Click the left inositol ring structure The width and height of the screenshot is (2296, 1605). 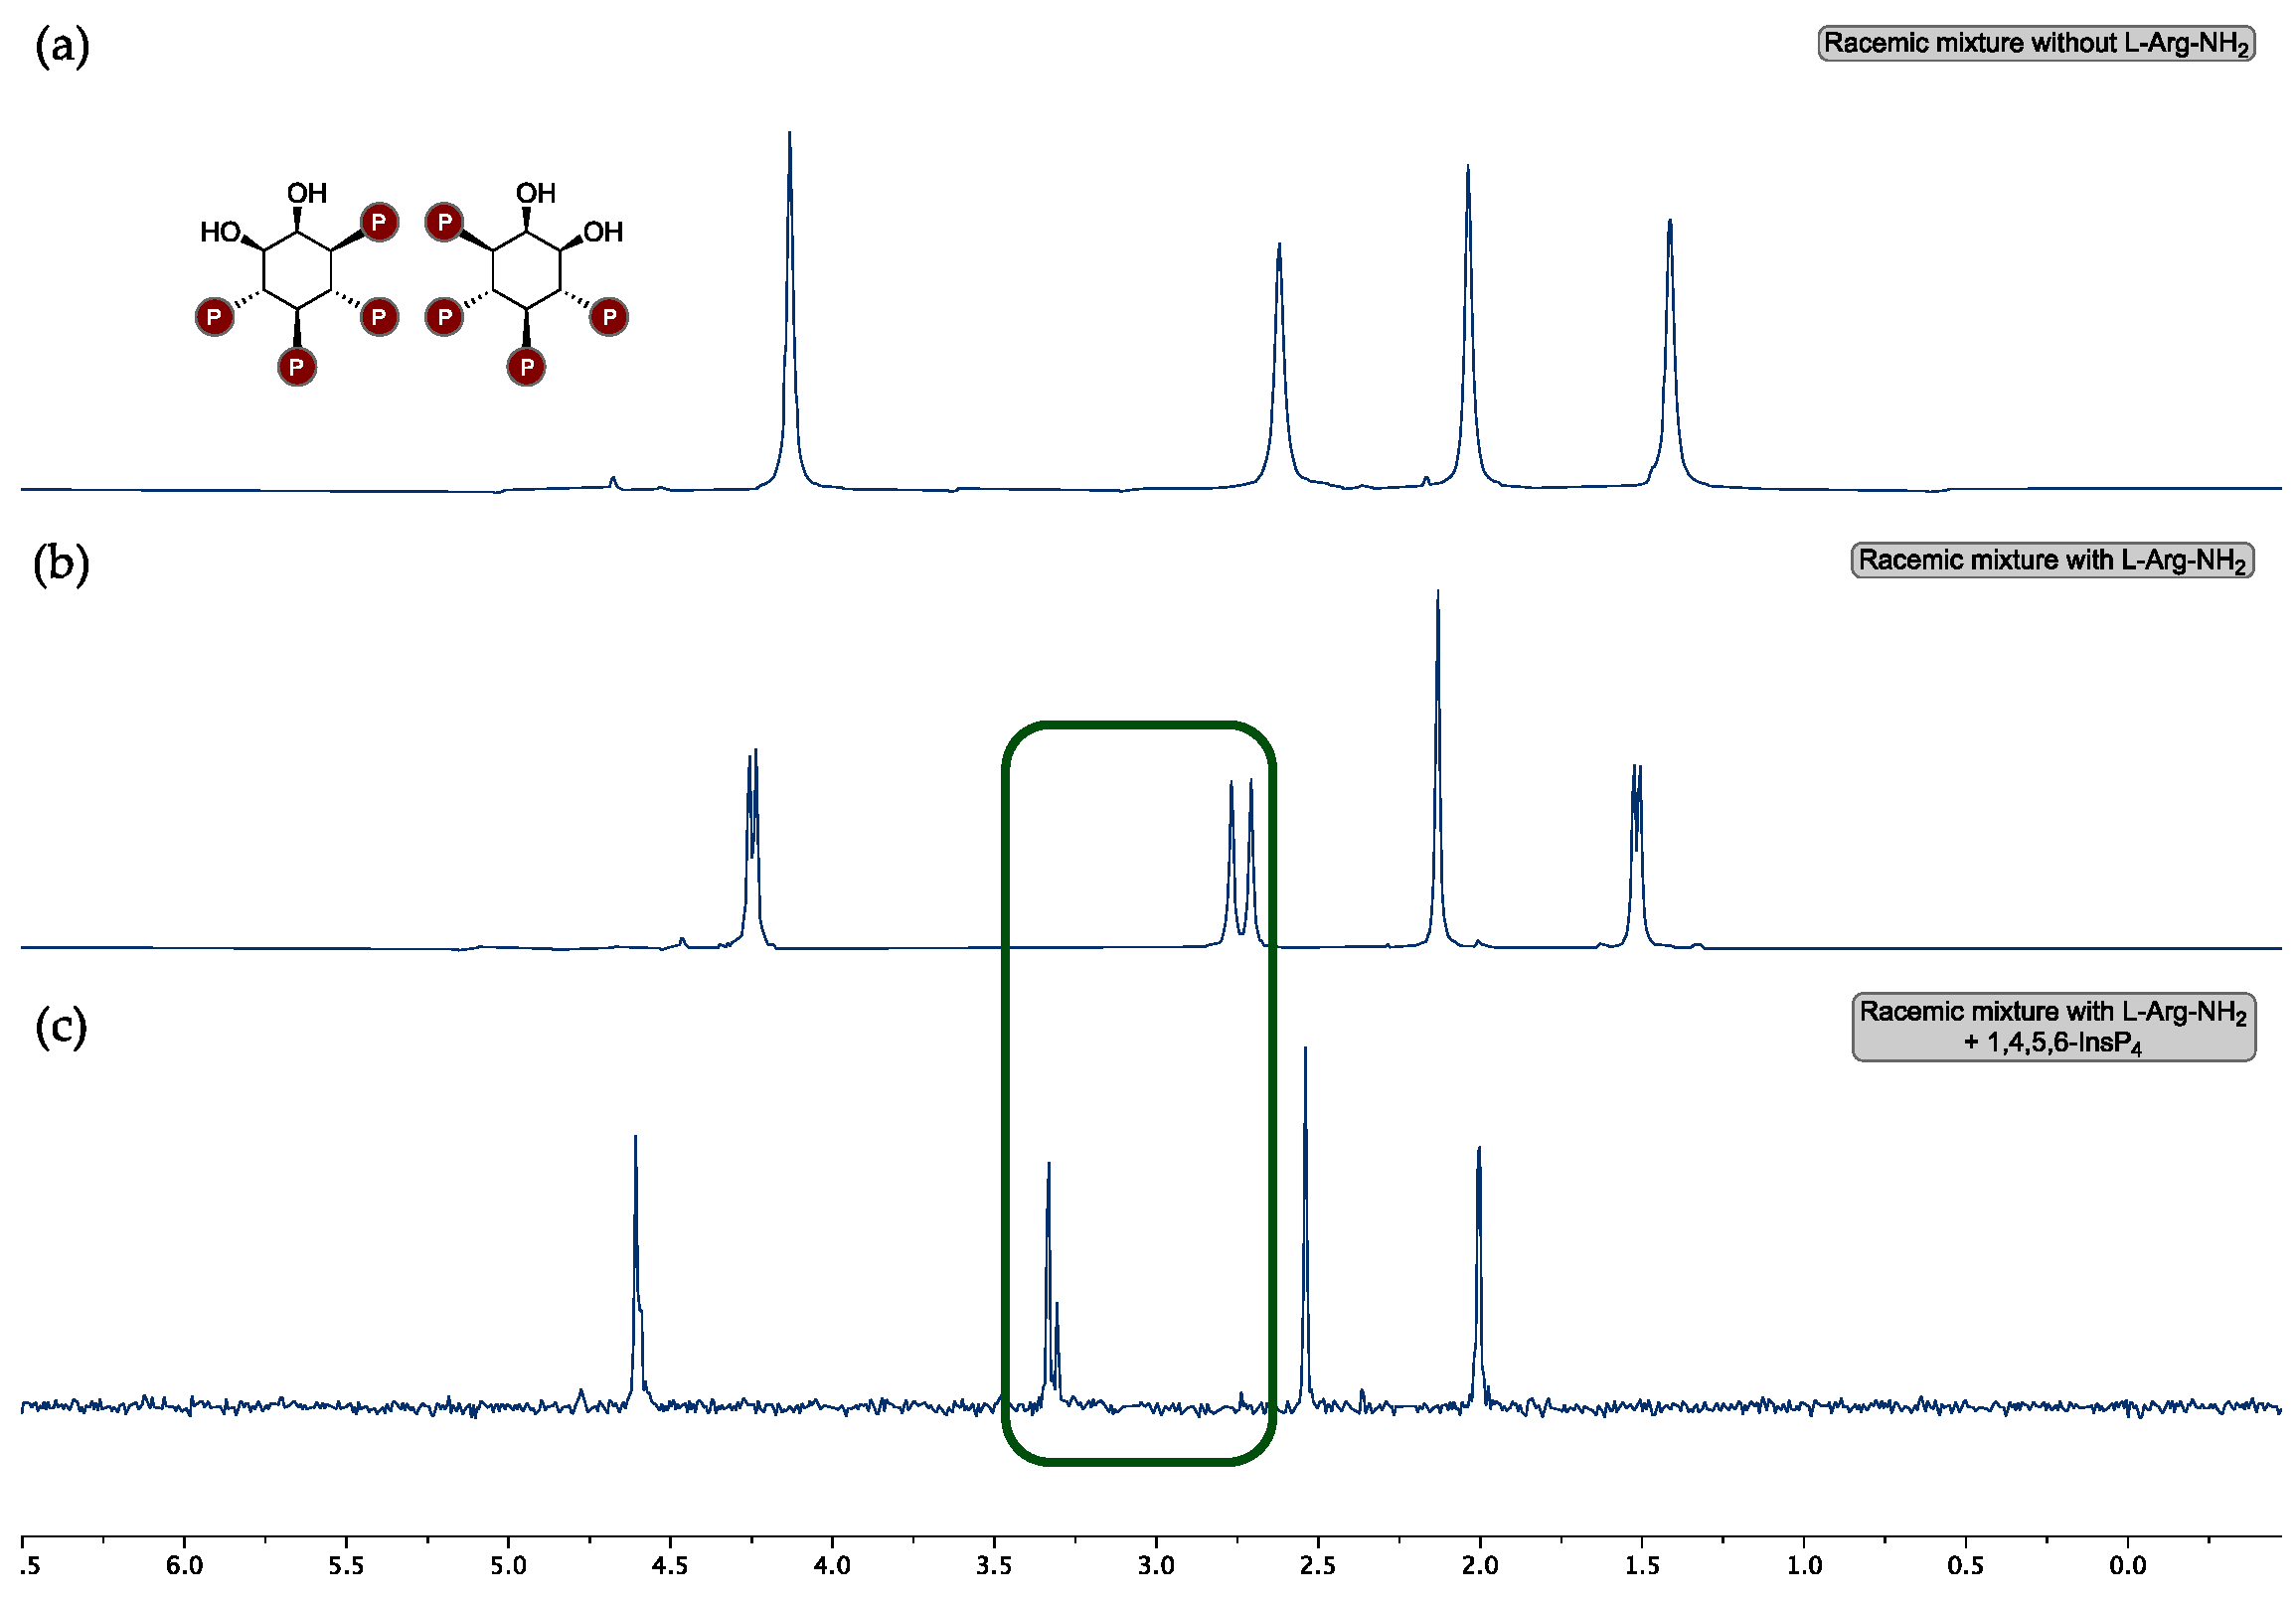click(297, 270)
